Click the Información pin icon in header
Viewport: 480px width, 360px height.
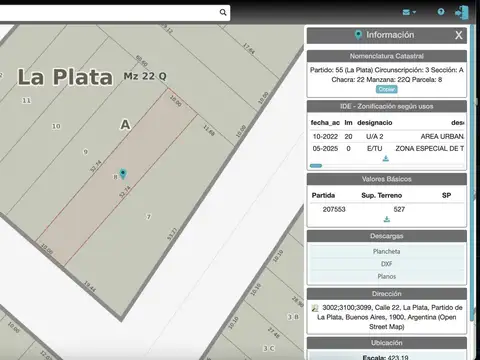point(358,35)
